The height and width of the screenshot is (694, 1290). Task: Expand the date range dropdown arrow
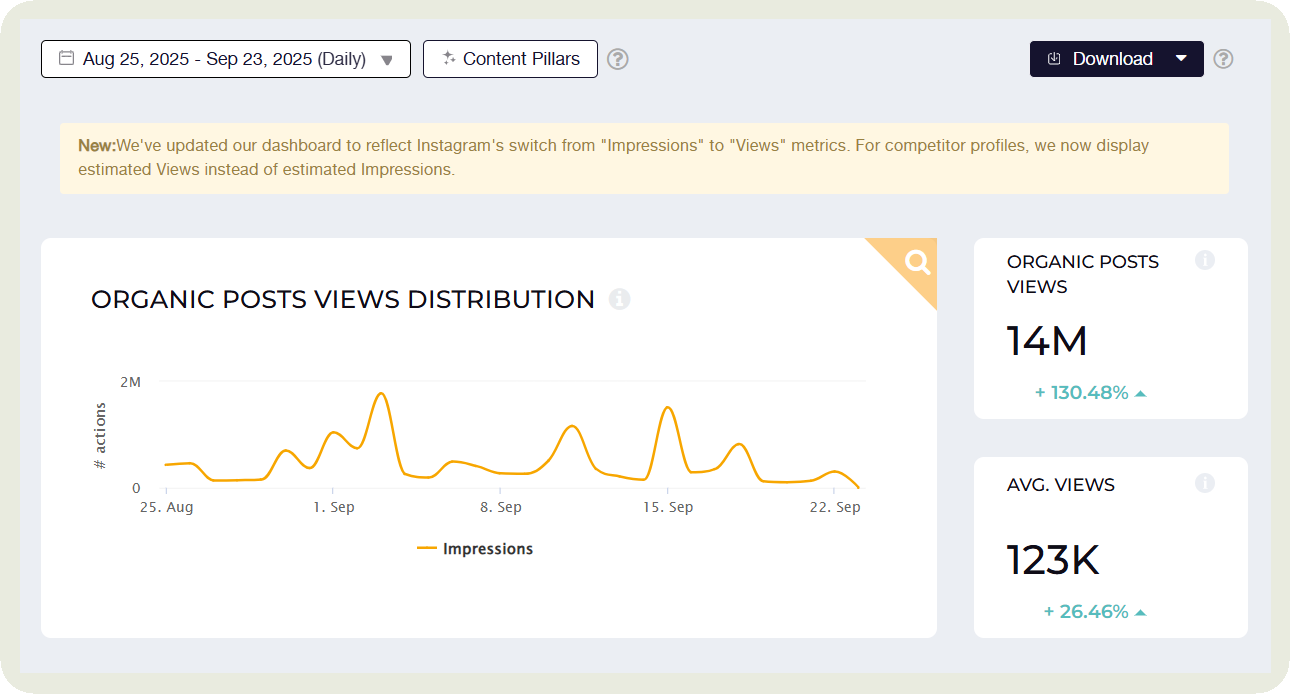[387, 60]
